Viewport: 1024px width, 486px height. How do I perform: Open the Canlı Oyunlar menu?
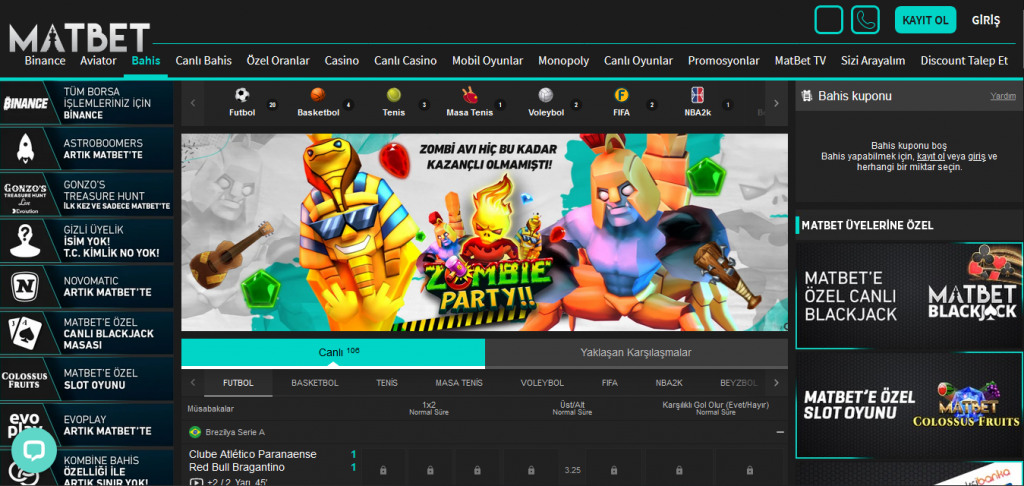pos(638,61)
